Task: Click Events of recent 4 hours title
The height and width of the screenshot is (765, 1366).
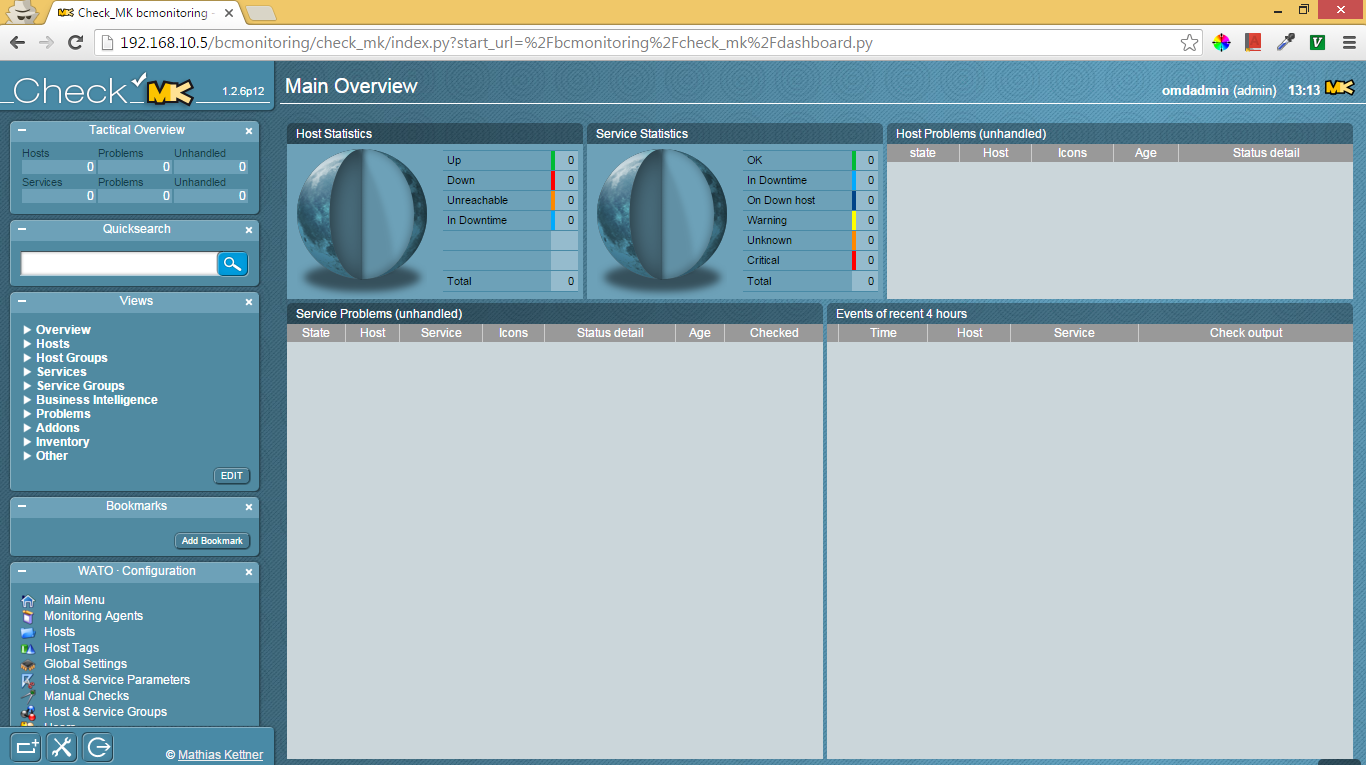Action: tap(902, 314)
